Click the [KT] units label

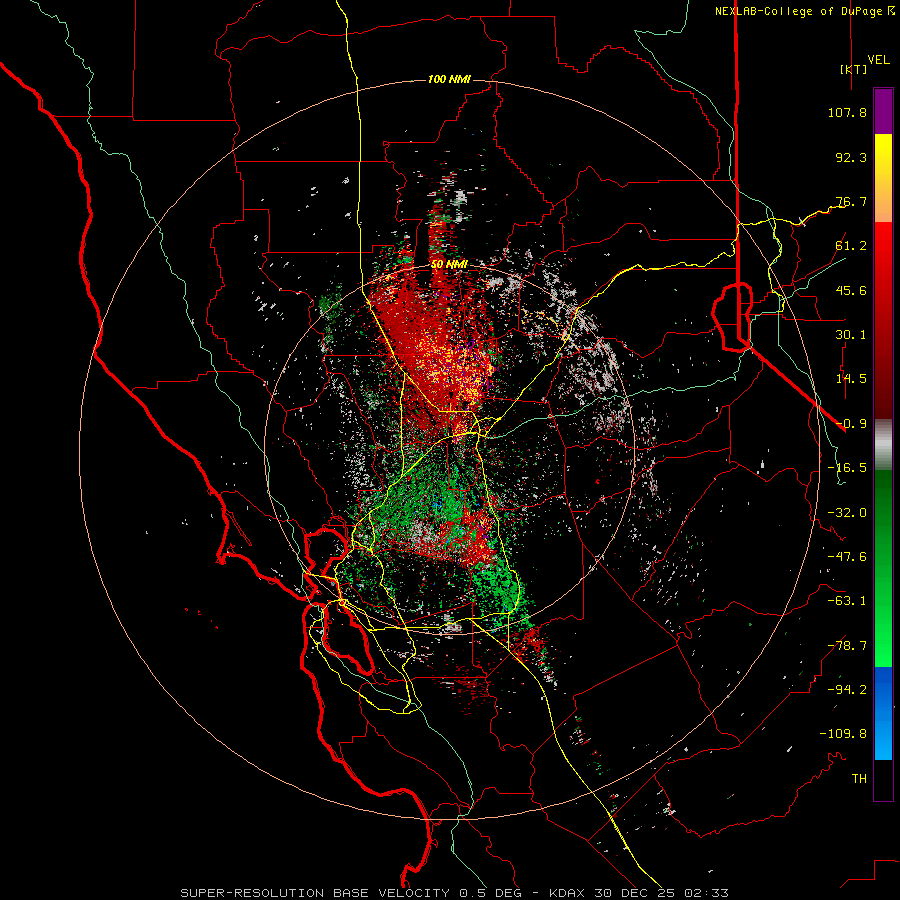(853, 69)
